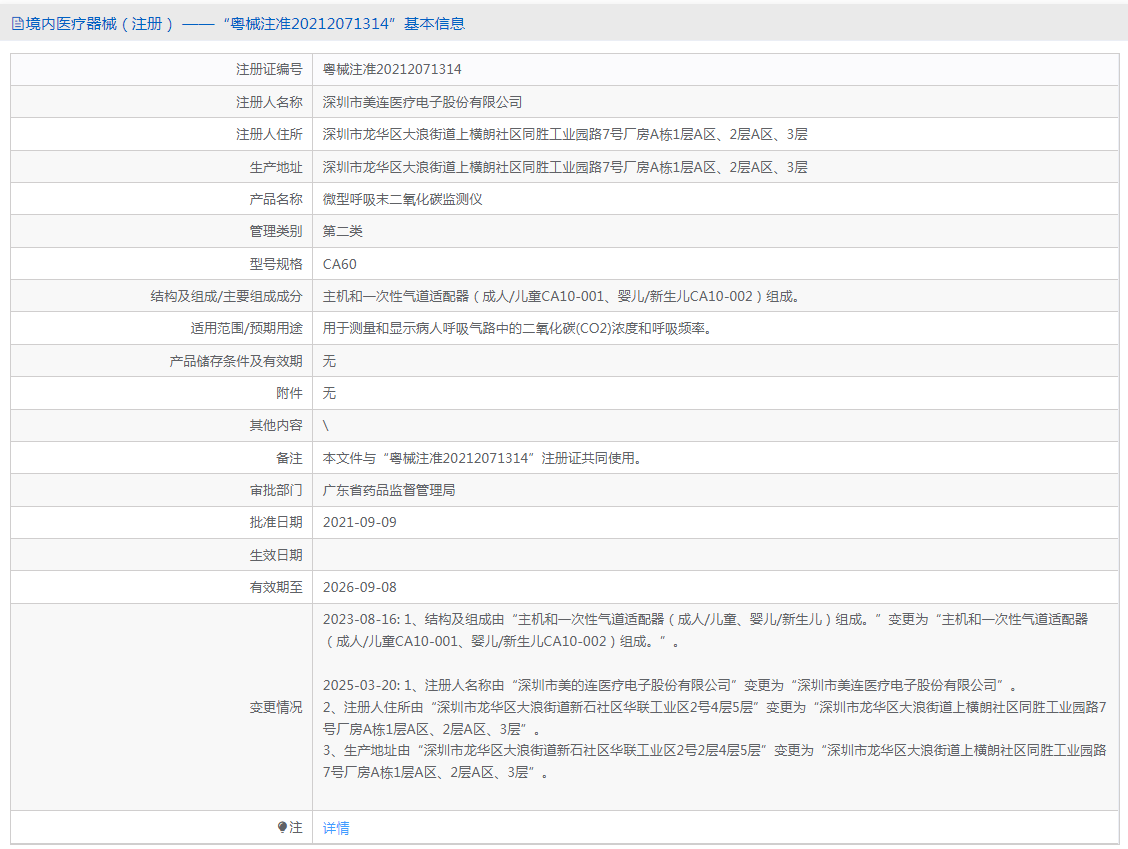This screenshot has width=1128, height=849.
Task: Click the 审批部门 label
Action: click(x=276, y=490)
